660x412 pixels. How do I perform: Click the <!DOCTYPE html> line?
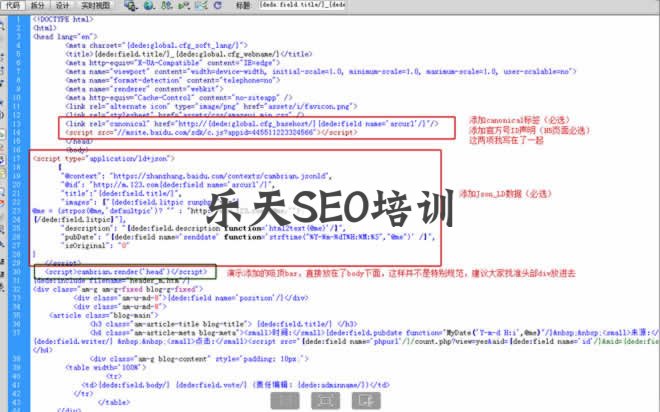[63, 19]
